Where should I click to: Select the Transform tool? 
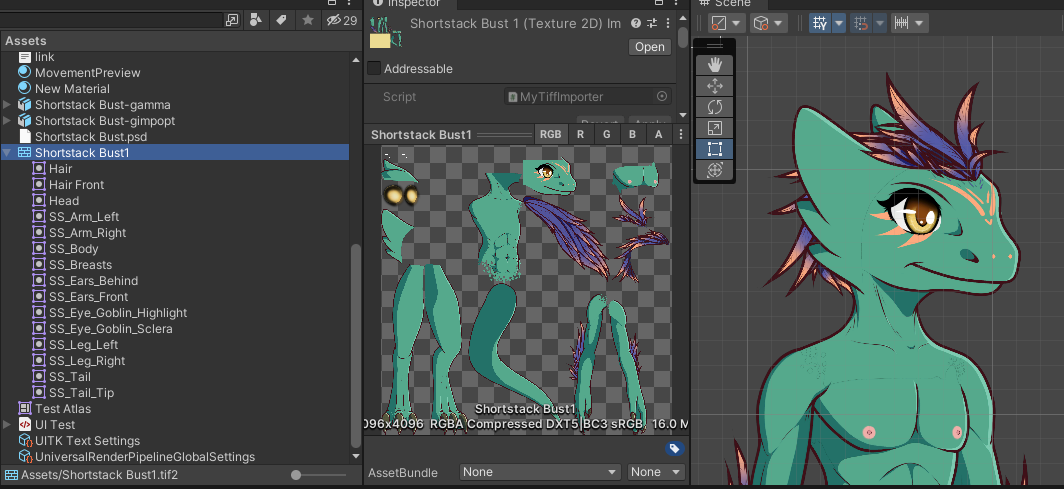(714, 170)
